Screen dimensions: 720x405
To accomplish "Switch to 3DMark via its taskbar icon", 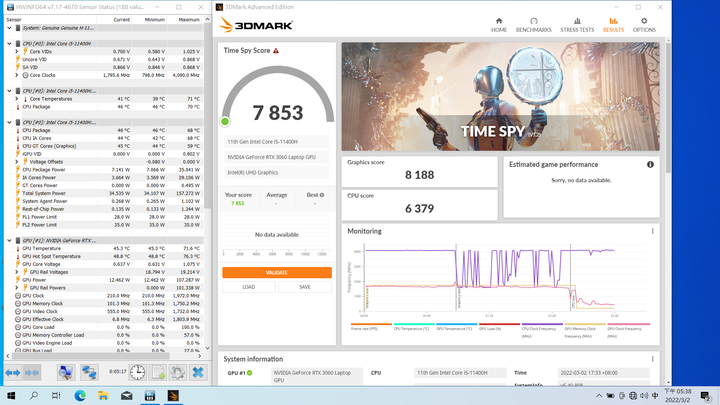I will coord(173,395).
